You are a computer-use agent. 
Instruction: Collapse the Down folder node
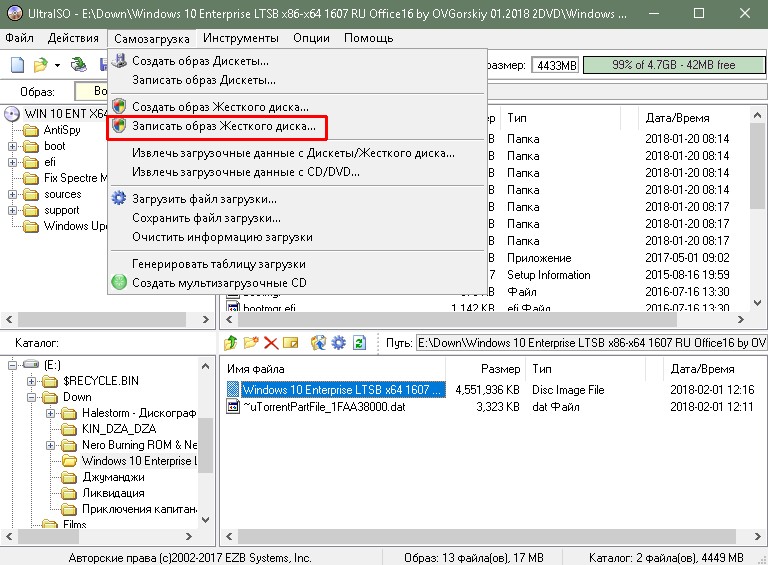coord(31,397)
